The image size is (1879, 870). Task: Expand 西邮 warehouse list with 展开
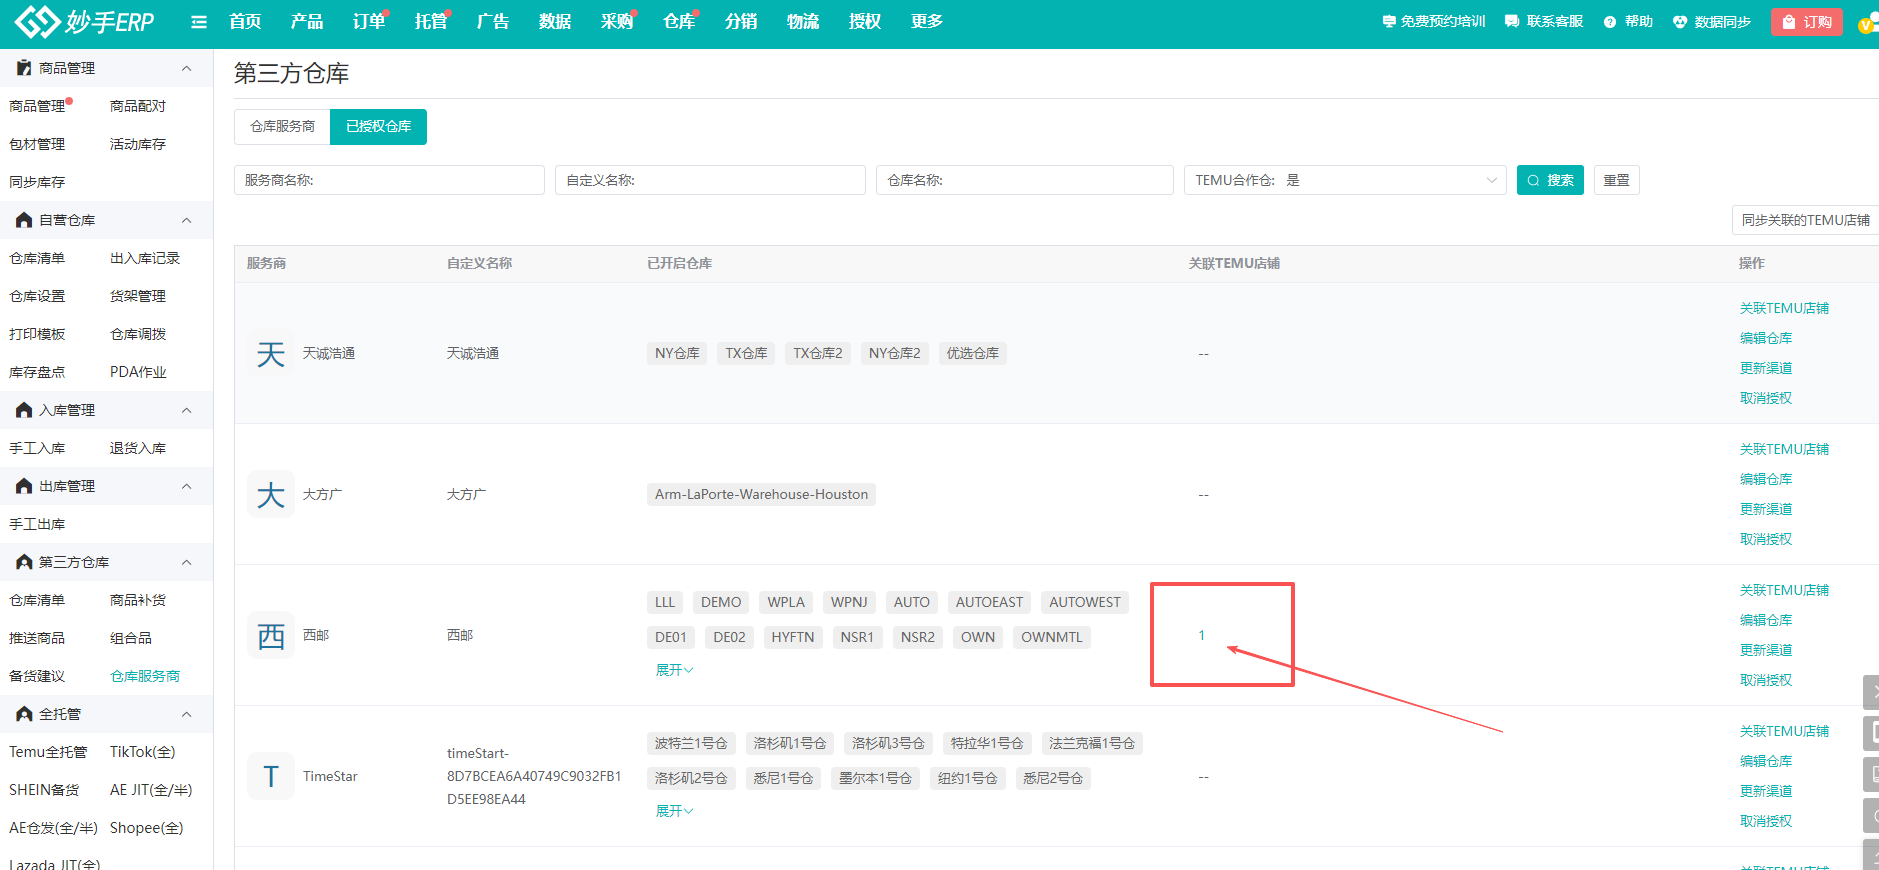click(x=673, y=670)
